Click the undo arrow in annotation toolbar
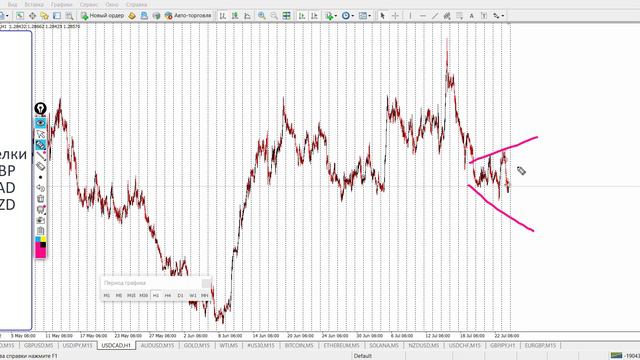 click(x=40, y=188)
